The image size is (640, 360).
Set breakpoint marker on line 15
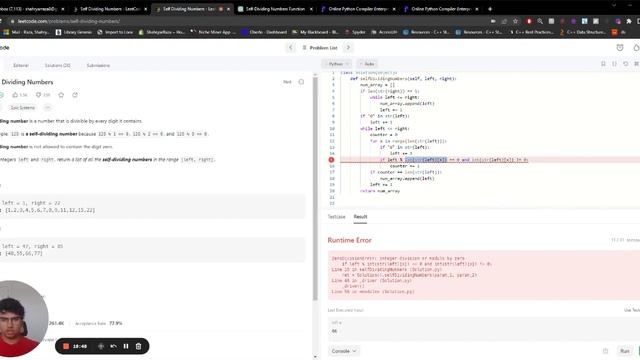tap(331, 160)
